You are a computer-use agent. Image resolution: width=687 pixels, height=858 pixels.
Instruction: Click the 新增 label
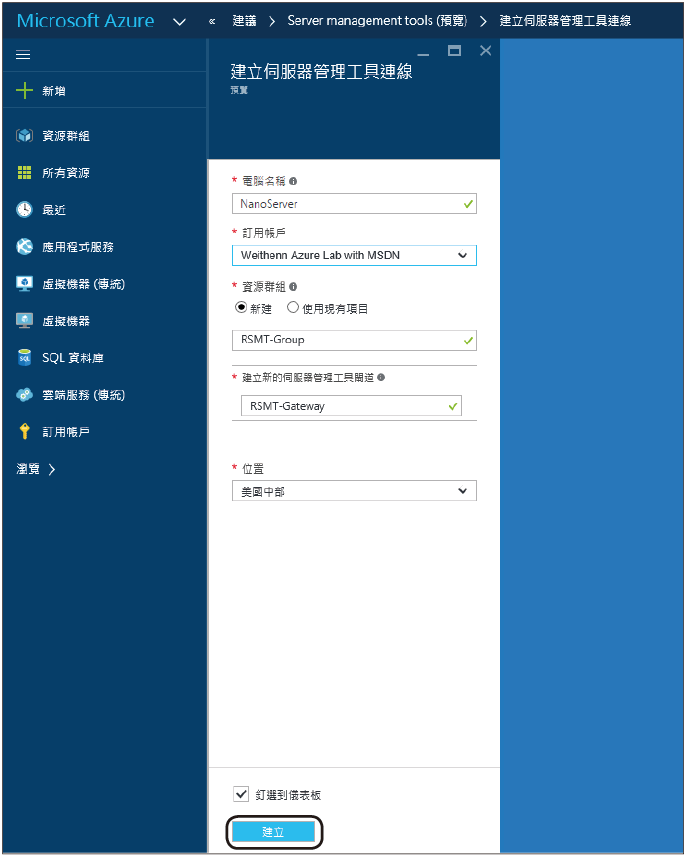(54, 91)
